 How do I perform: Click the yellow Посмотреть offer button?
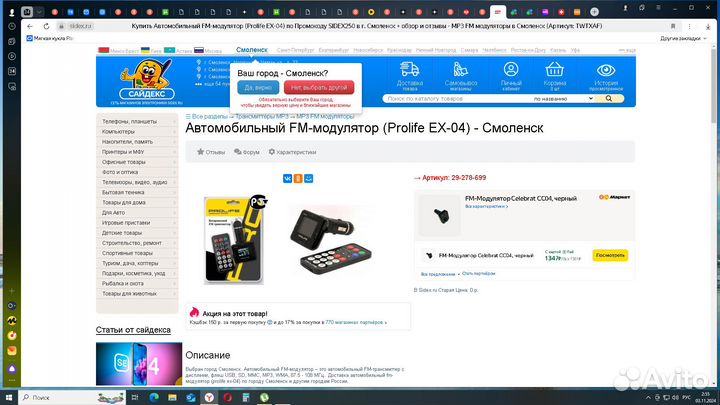click(x=610, y=255)
